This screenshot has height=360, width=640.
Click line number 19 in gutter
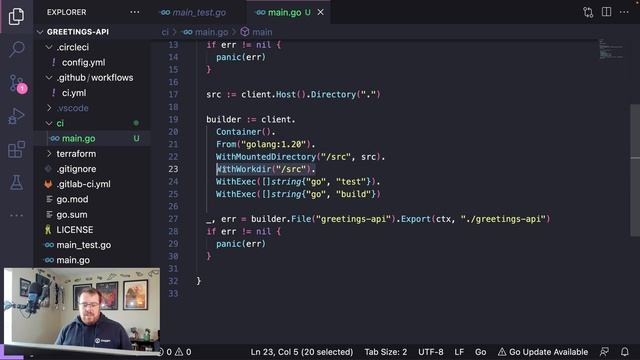pos(173,119)
